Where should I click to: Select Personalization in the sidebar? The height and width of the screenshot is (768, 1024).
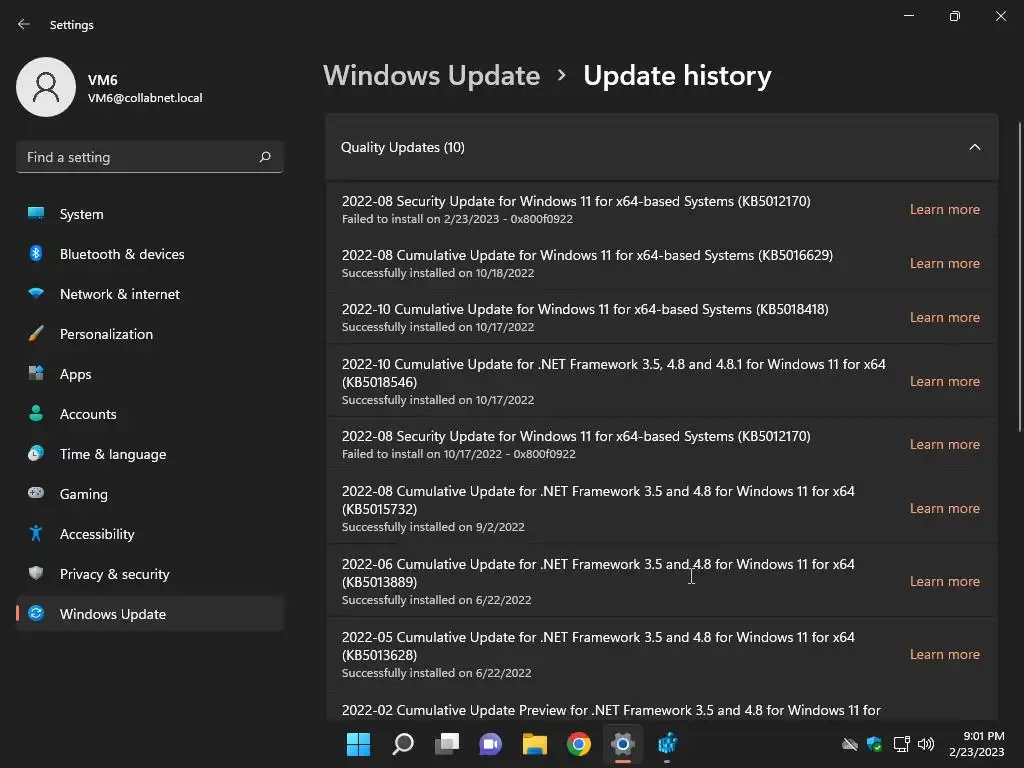150,334
